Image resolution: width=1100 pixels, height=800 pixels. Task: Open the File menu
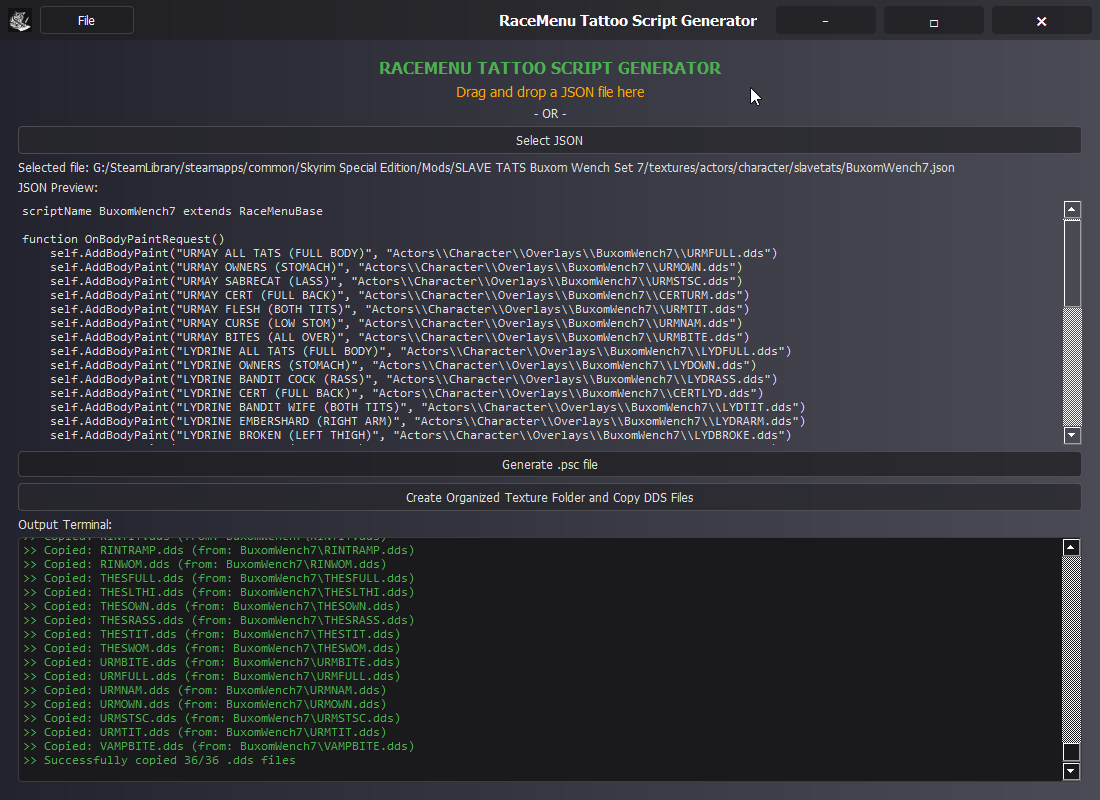pos(87,20)
